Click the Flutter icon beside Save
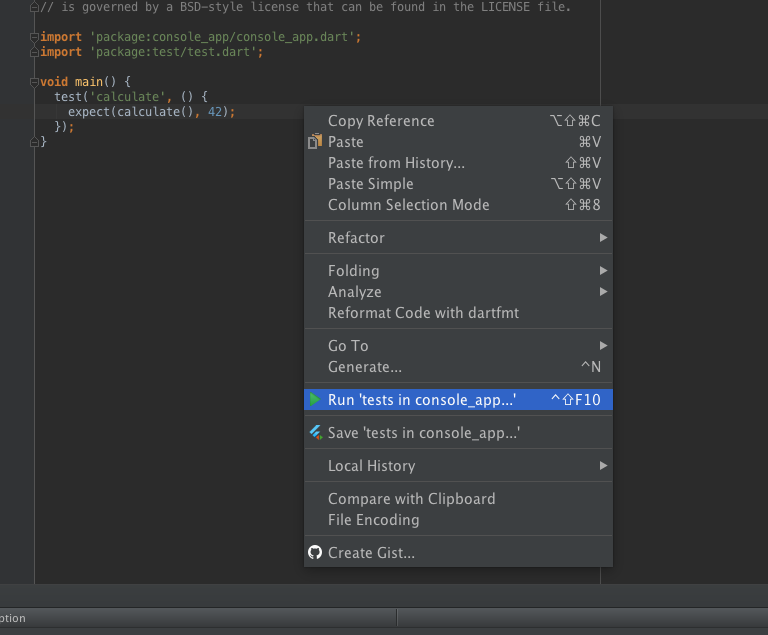This screenshot has height=635, width=768. [x=316, y=432]
